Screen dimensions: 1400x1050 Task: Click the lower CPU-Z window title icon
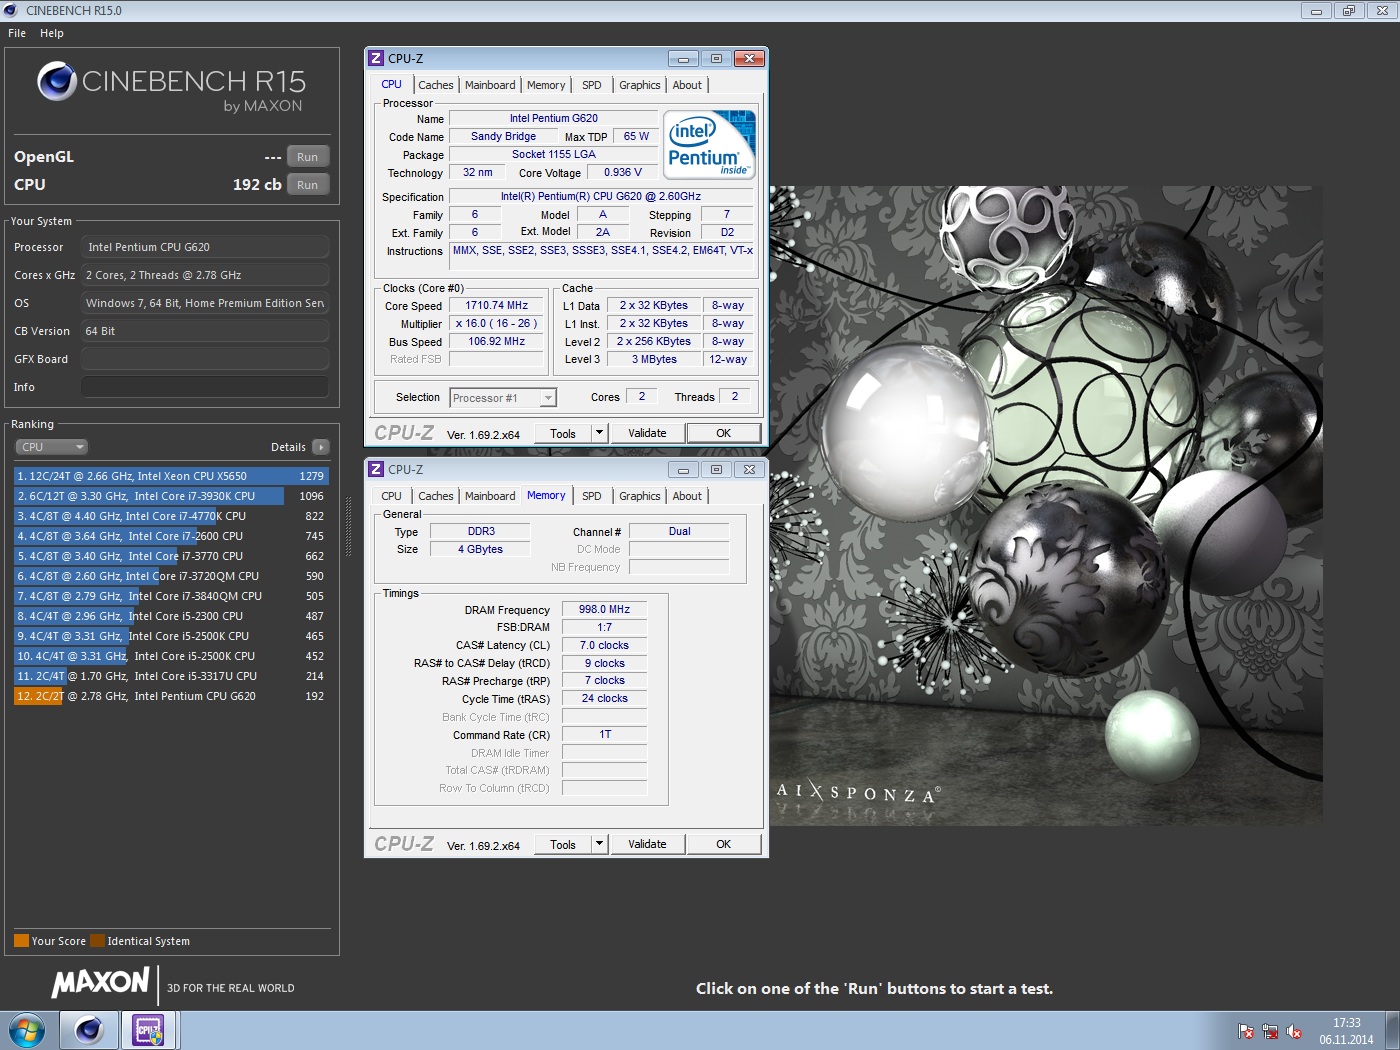[x=376, y=469]
